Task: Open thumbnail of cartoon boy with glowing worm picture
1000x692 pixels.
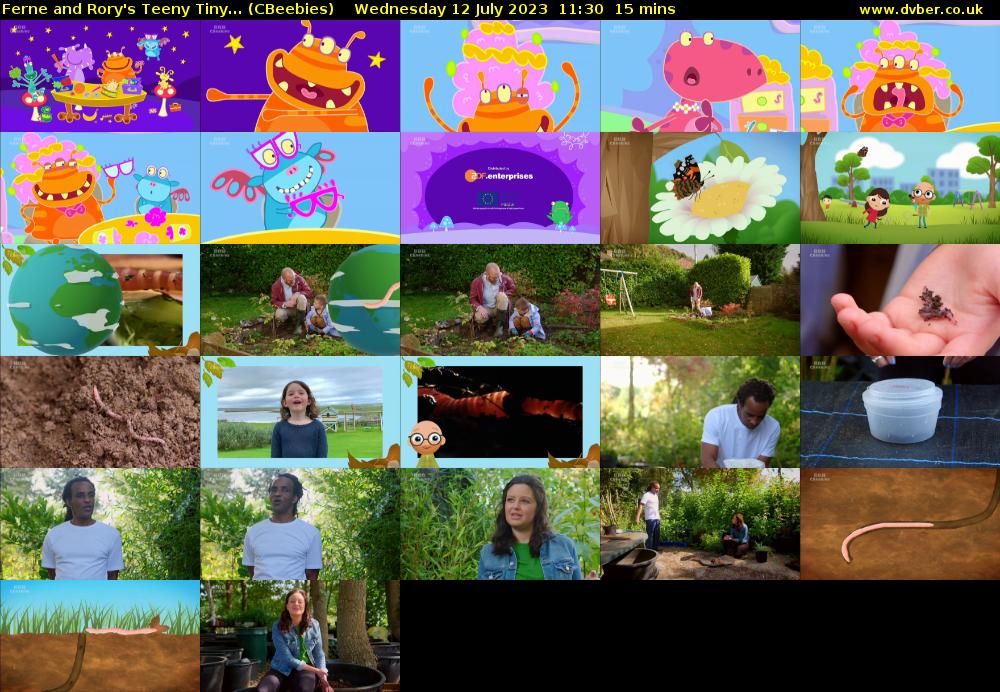Action: [500, 412]
